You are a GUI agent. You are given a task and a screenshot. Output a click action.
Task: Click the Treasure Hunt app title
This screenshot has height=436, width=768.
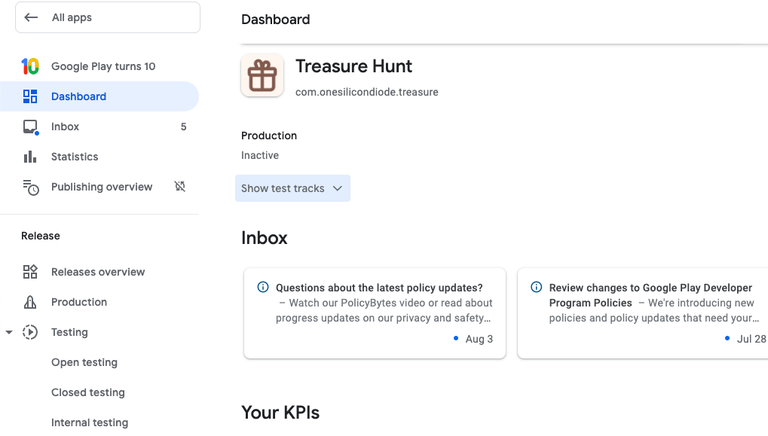354,66
